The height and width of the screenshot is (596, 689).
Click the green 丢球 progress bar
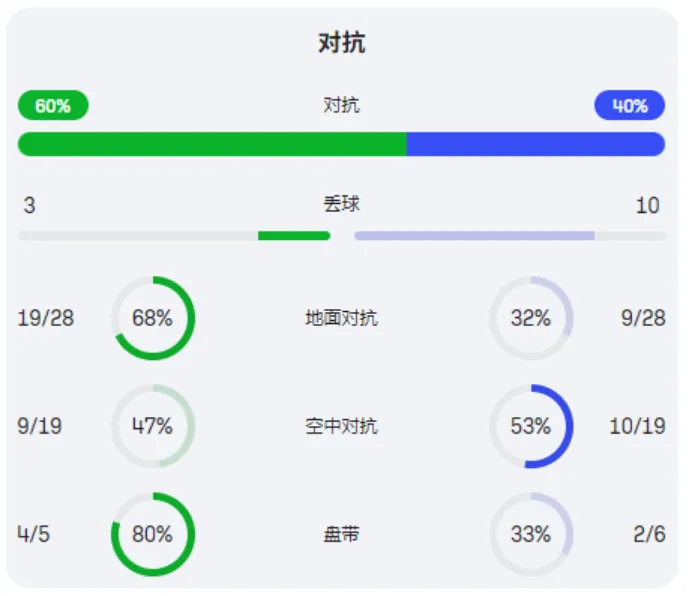click(x=293, y=236)
